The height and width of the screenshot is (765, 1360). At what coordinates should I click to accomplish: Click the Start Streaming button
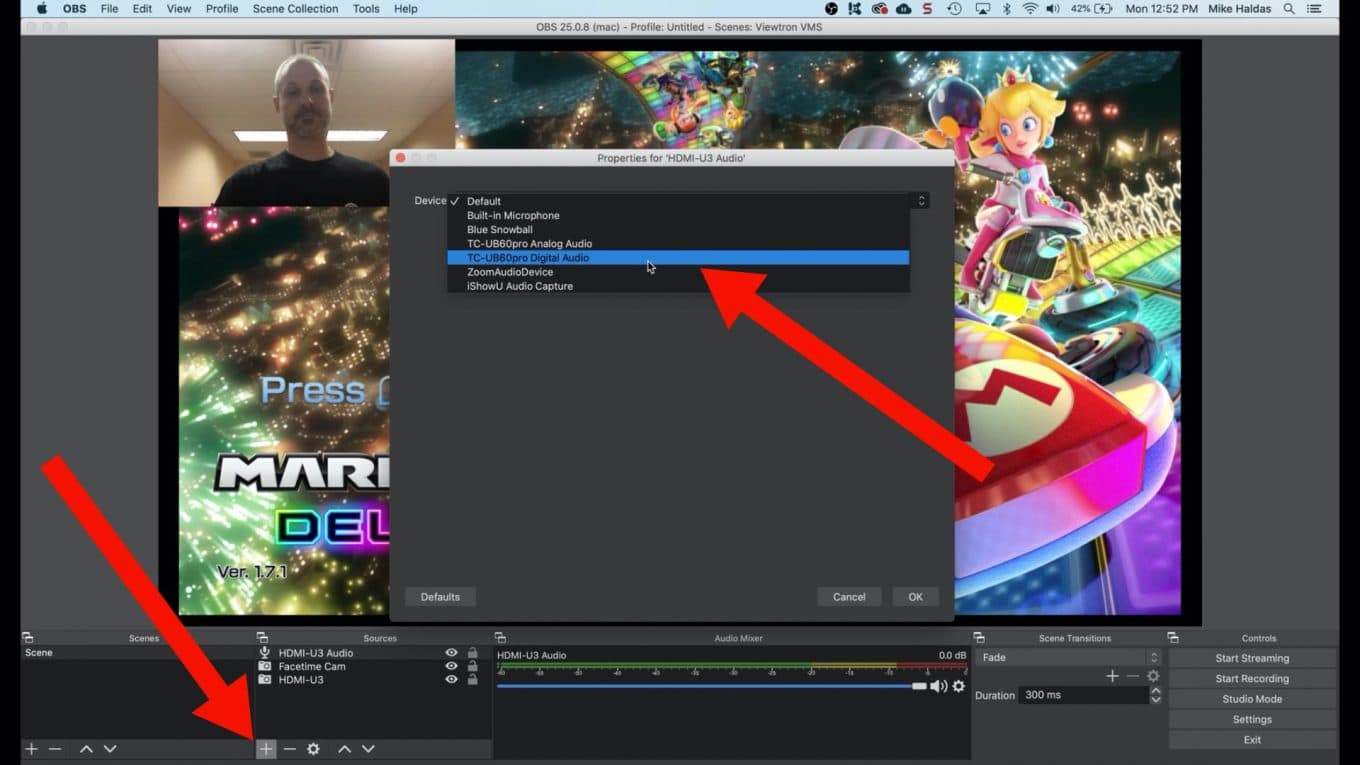click(1251, 658)
